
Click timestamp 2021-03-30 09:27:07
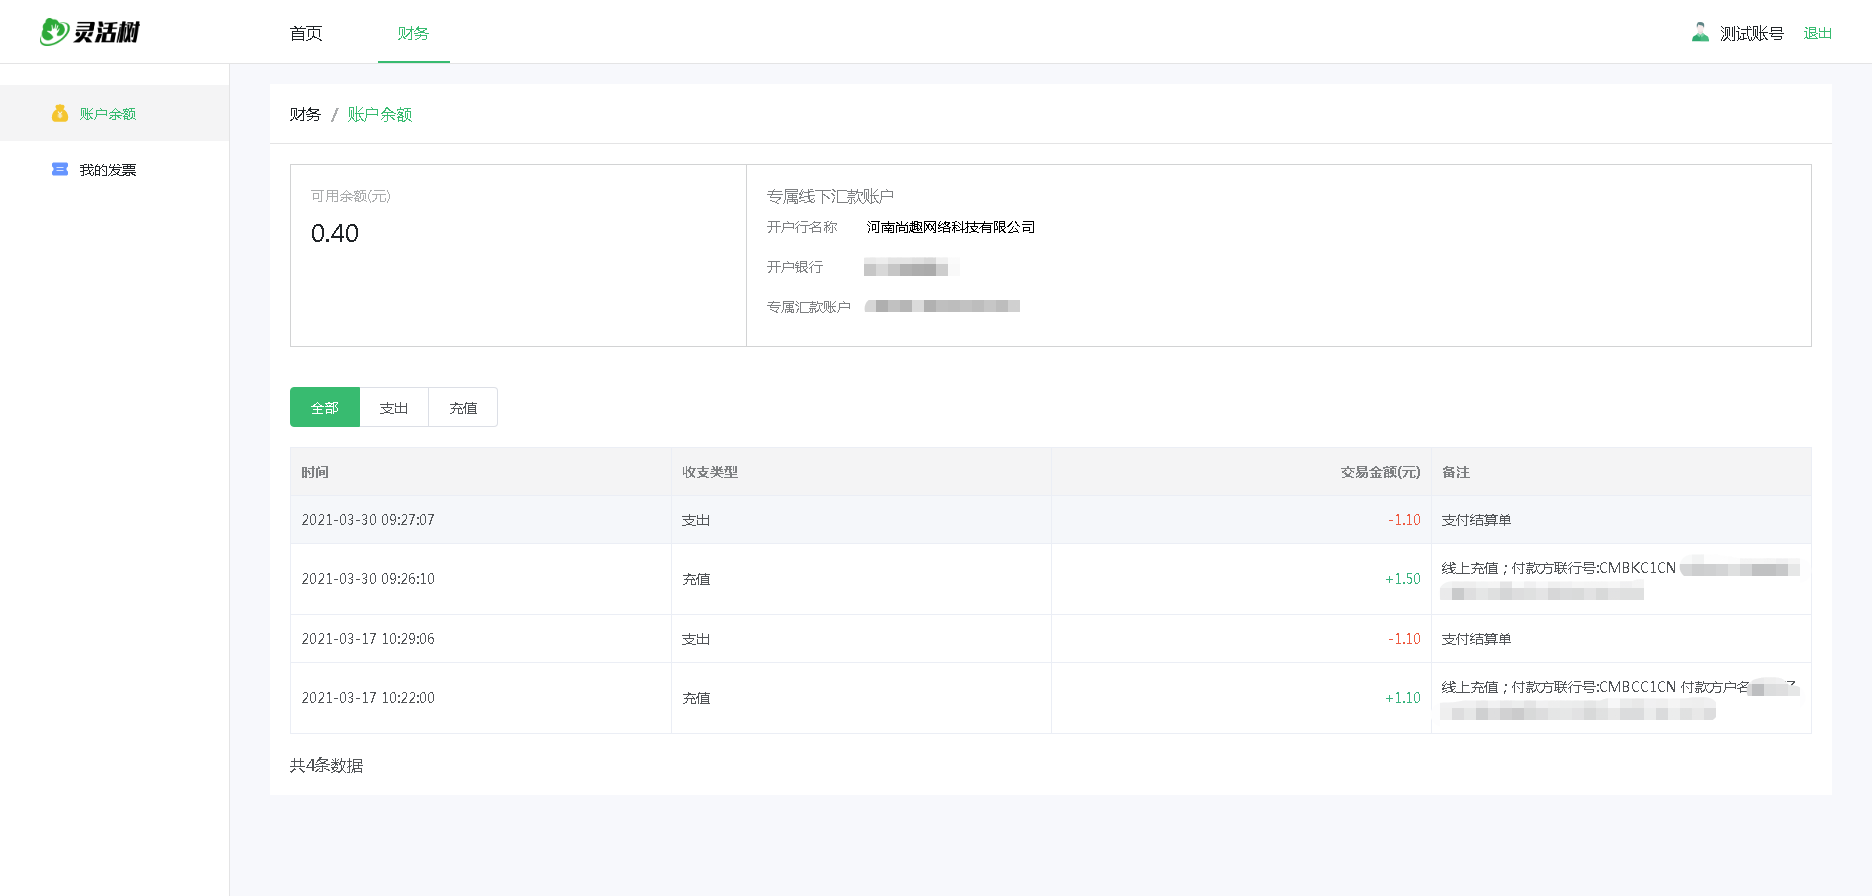click(368, 520)
